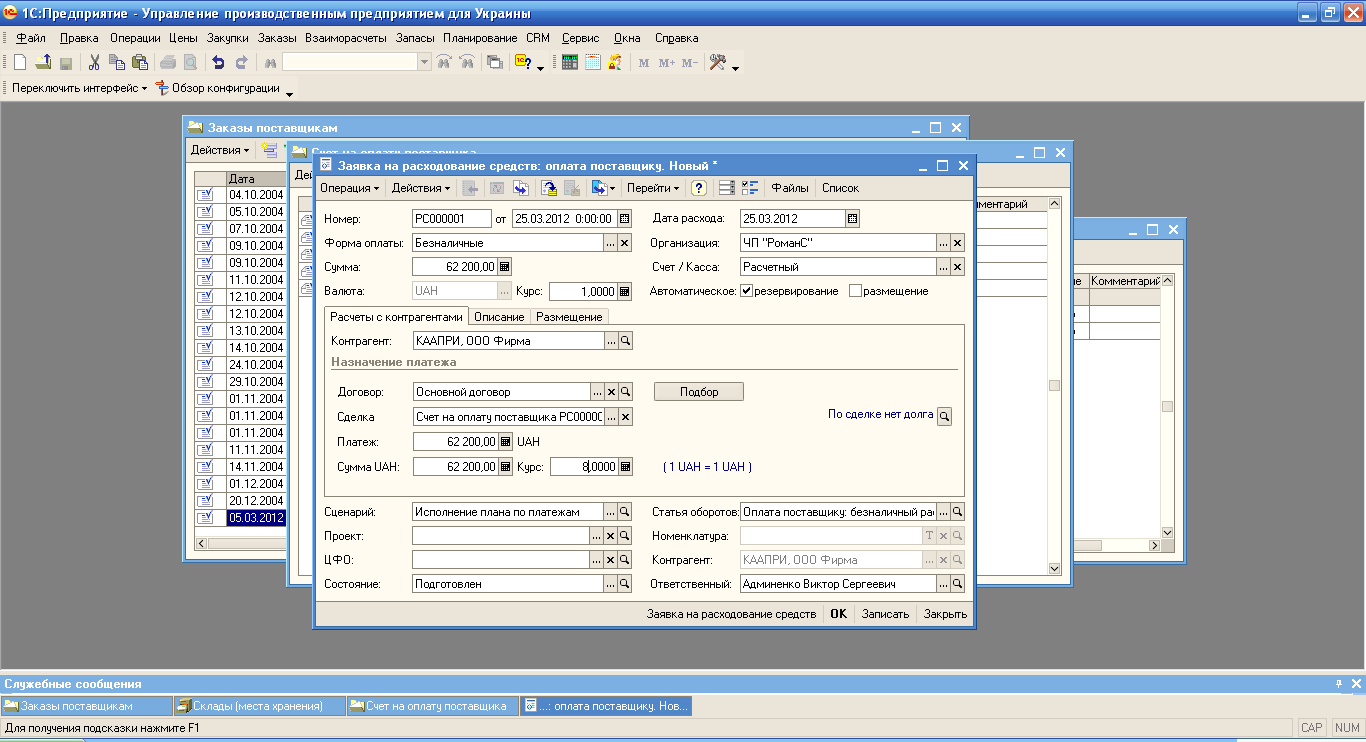Open the Calendar icon in main toolbar
1366x742 pixels.
click(x=593, y=62)
